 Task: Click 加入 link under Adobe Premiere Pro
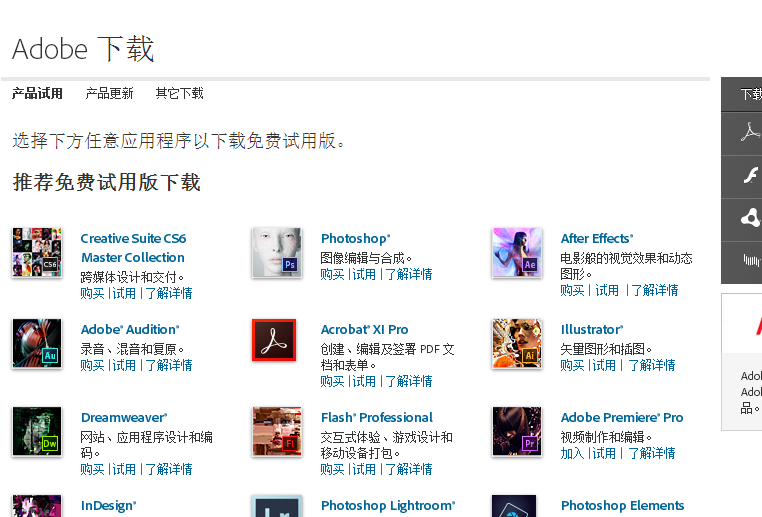[572, 453]
